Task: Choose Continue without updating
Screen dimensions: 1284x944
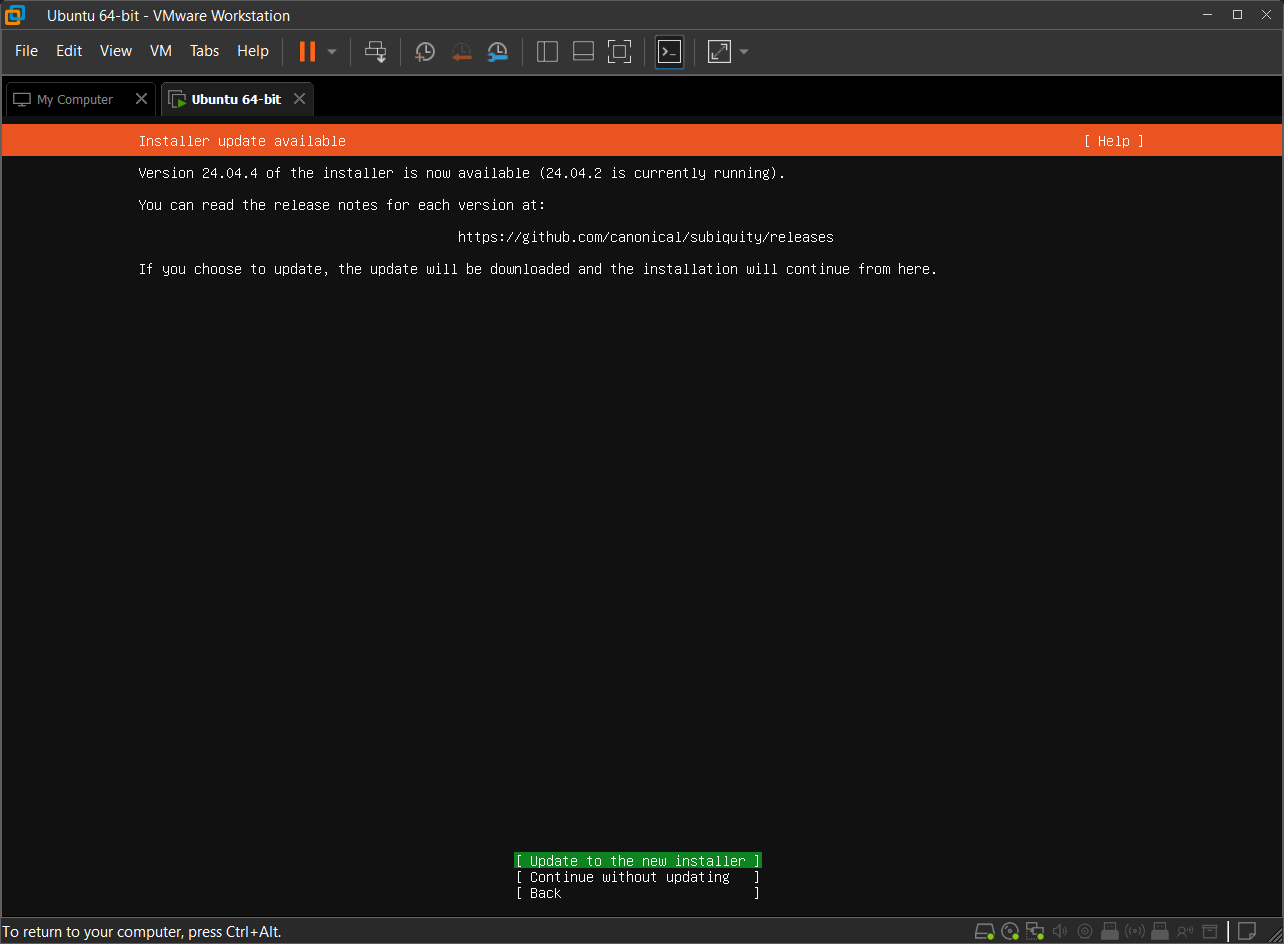Action: pyautogui.click(x=637, y=877)
